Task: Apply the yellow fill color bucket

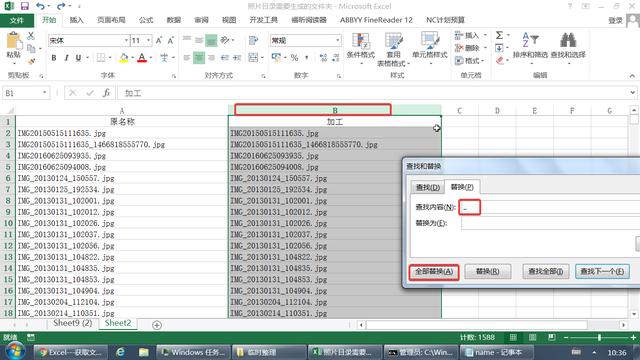Action: click(124, 58)
